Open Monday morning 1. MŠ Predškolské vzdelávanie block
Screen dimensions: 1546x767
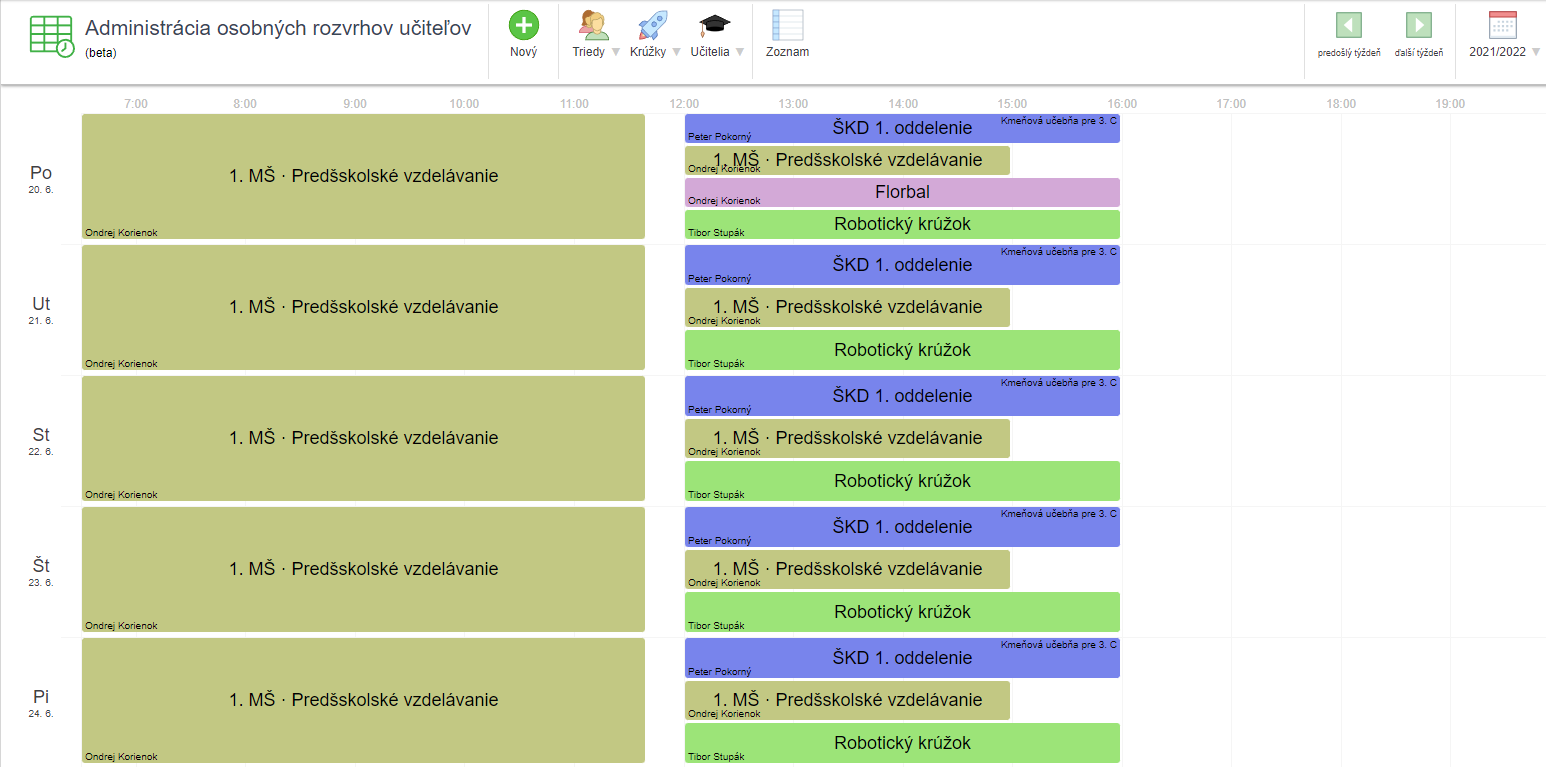coord(363,177)
